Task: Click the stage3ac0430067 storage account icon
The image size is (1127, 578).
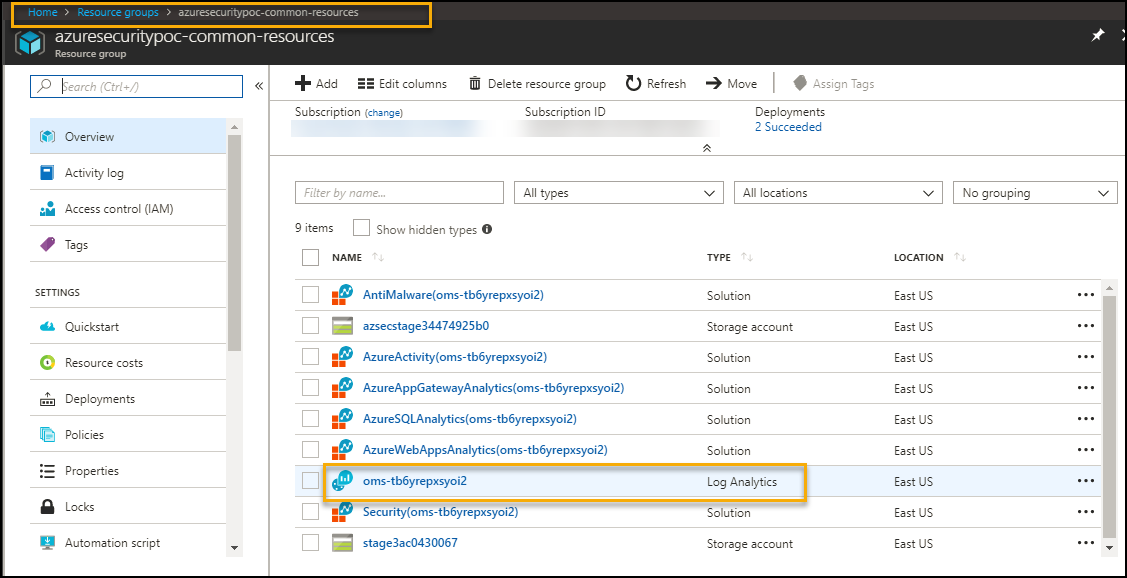Action: click(x=343, y=543)
